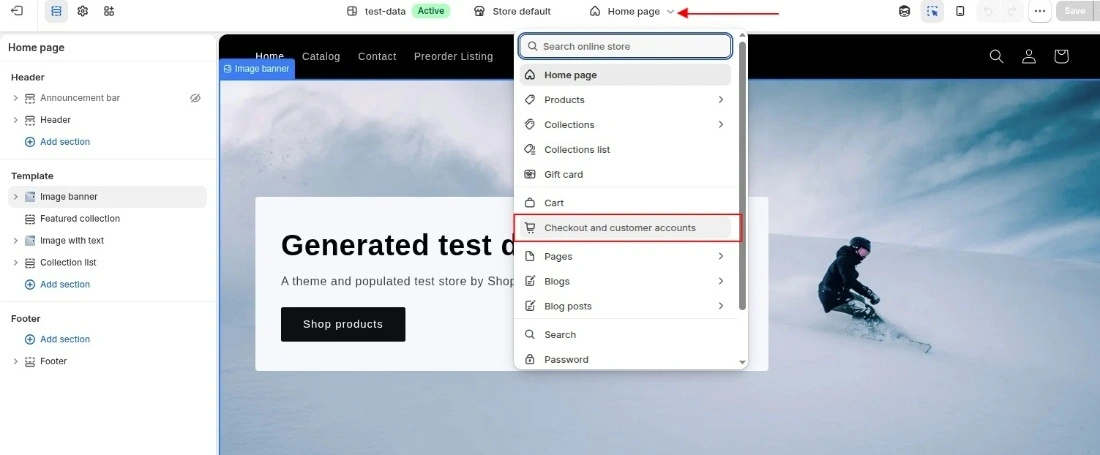Open theme settings gear icon
This screenshot has width=1100, height=455.
(83, 11)
